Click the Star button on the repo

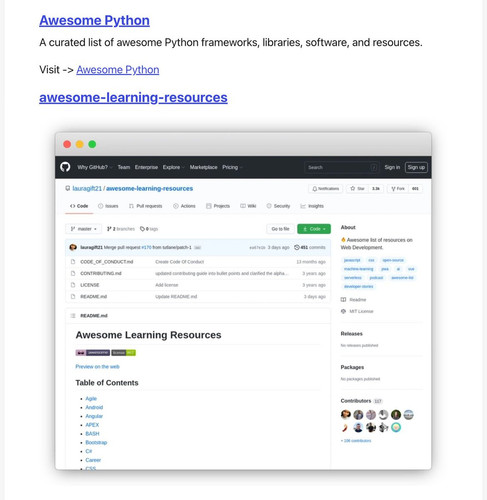(357, 189)
